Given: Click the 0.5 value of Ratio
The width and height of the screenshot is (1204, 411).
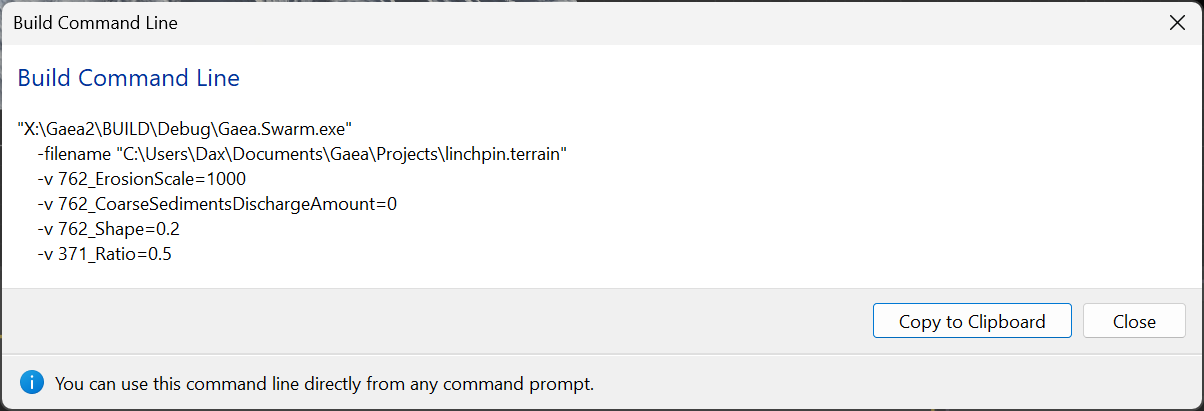Looking at the screenshot, I should (159, 254).
